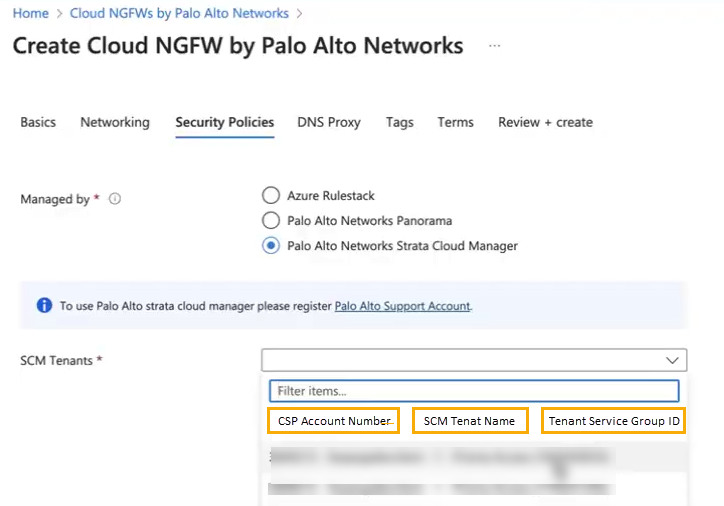Click the Filter items search field
724x506 pixels.
473,391
